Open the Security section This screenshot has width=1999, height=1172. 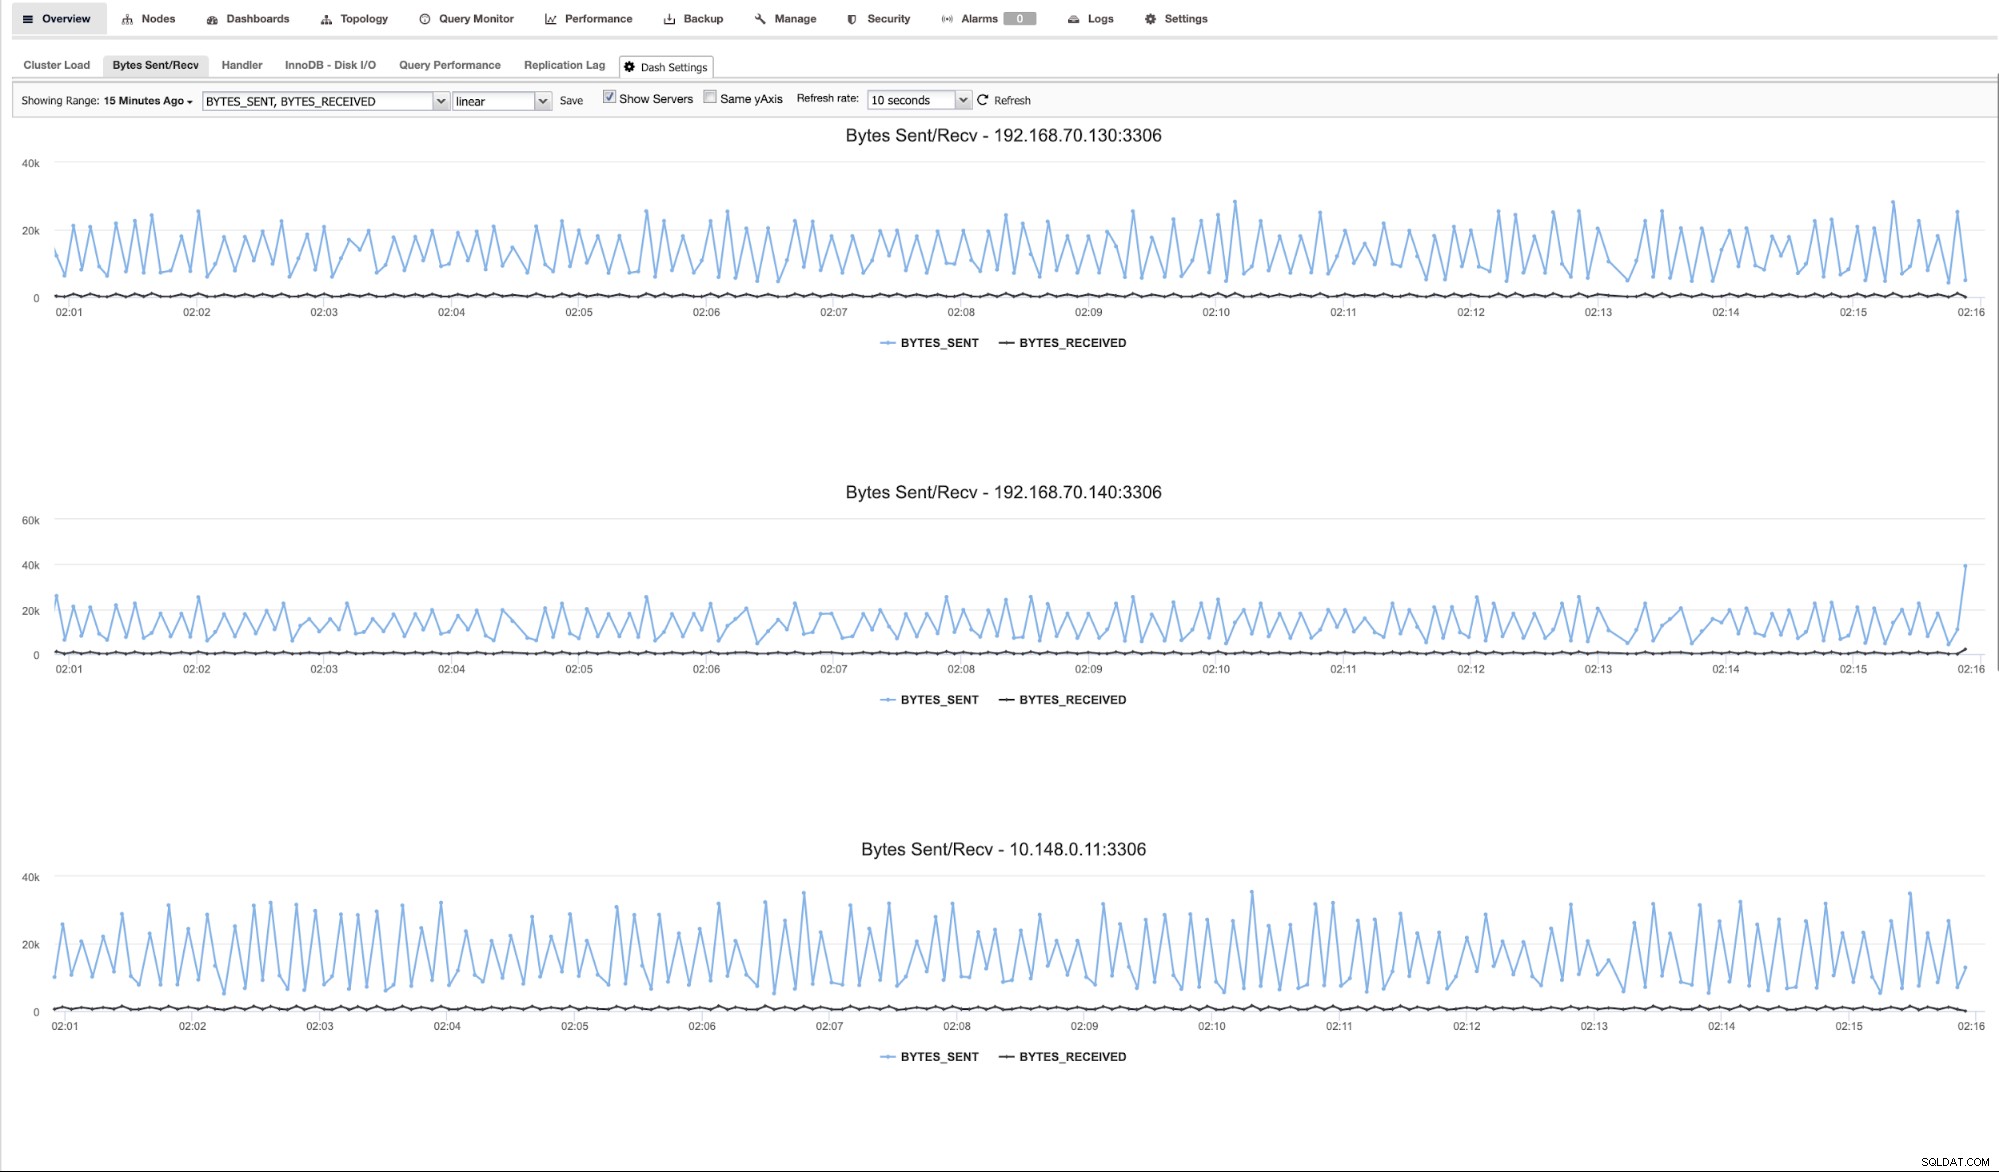878,19
